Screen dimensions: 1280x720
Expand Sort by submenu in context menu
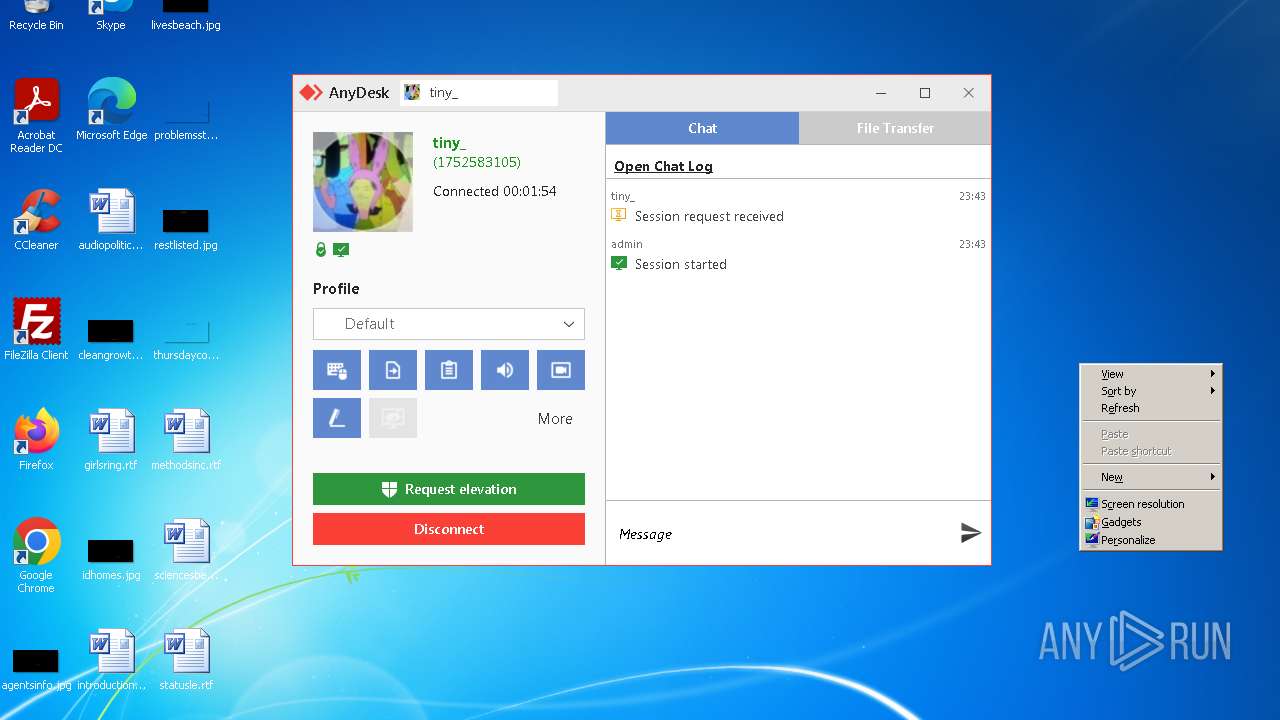click(x=1151, y=391)
